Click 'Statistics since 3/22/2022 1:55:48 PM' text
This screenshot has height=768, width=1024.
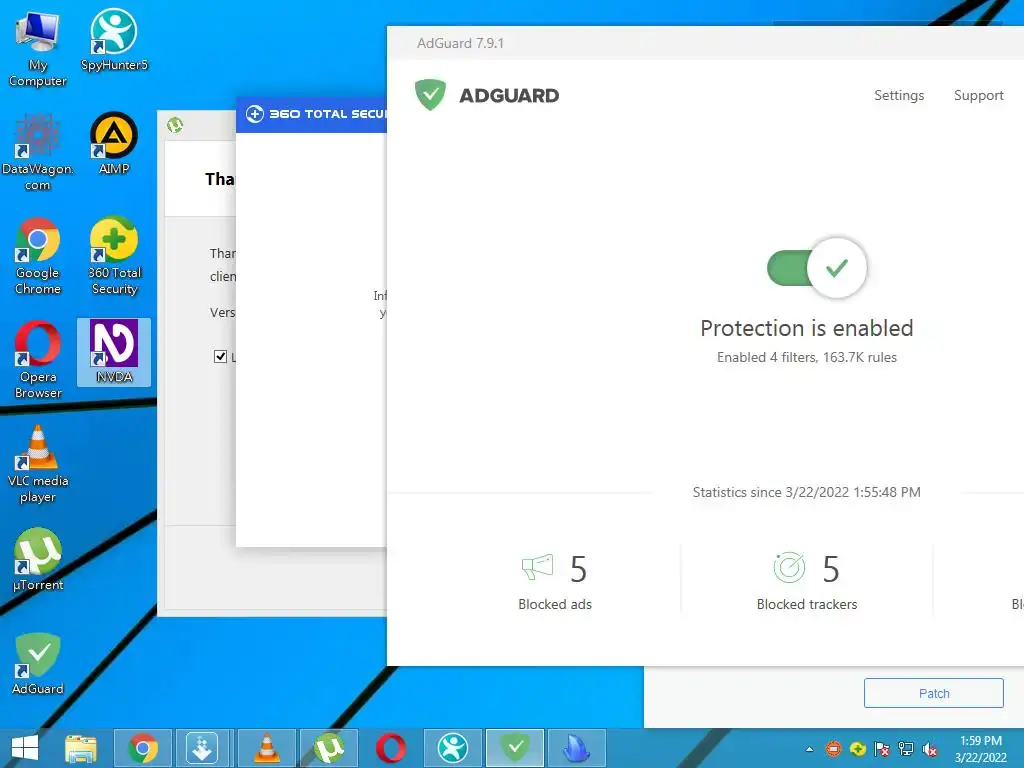coord(807,492)
